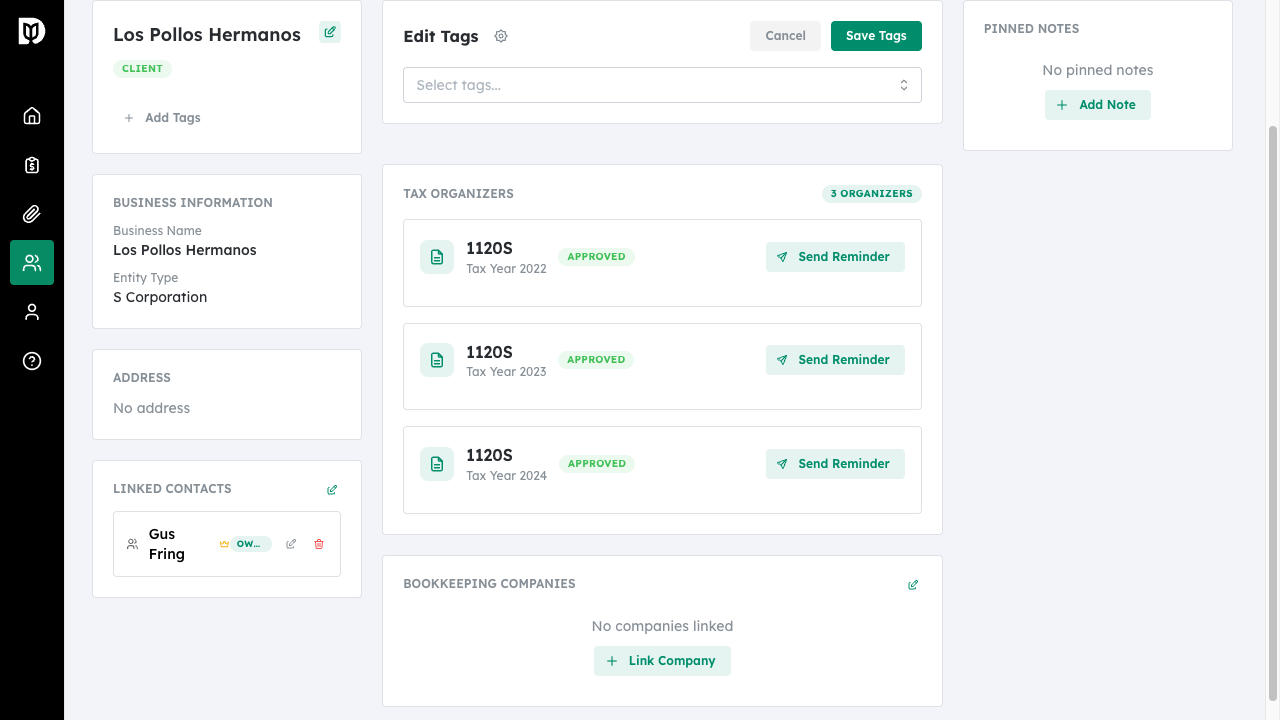Edit the Bookkeeping Companies section
1280x720 pixels.
pyautogui.click(x=912, y=585)
